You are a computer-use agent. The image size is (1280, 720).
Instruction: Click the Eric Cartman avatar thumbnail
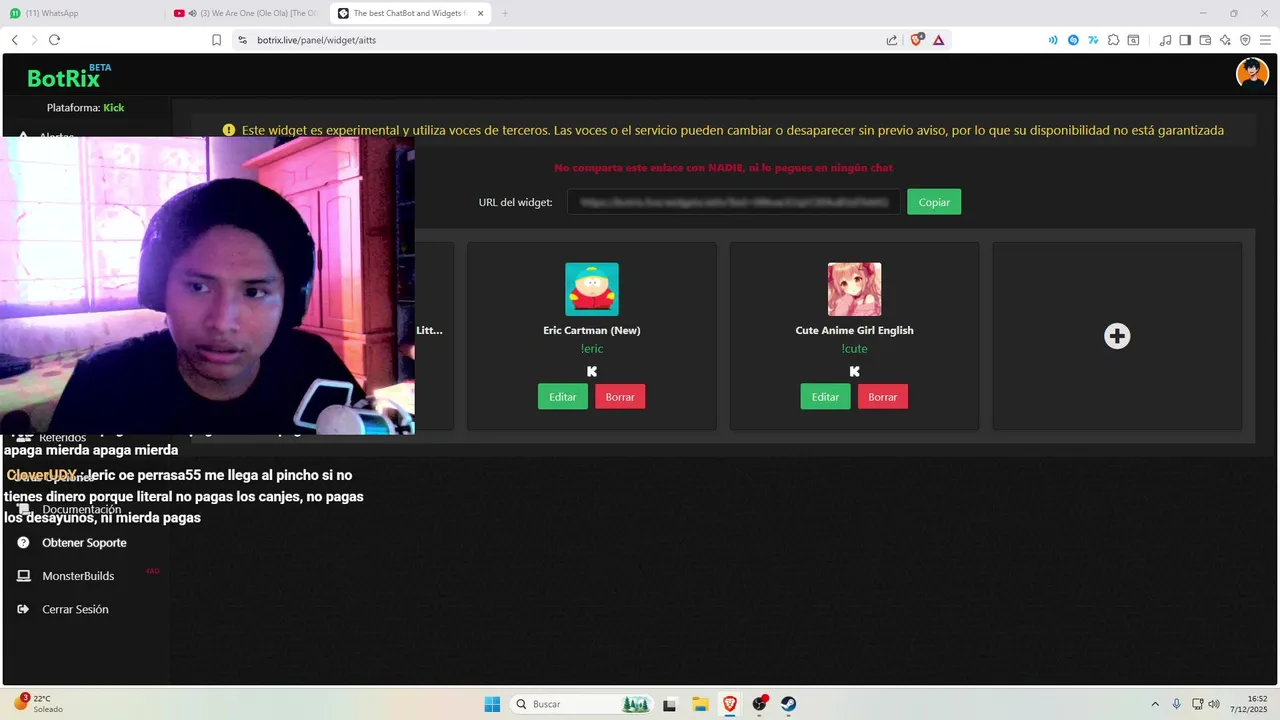[592, 289]
